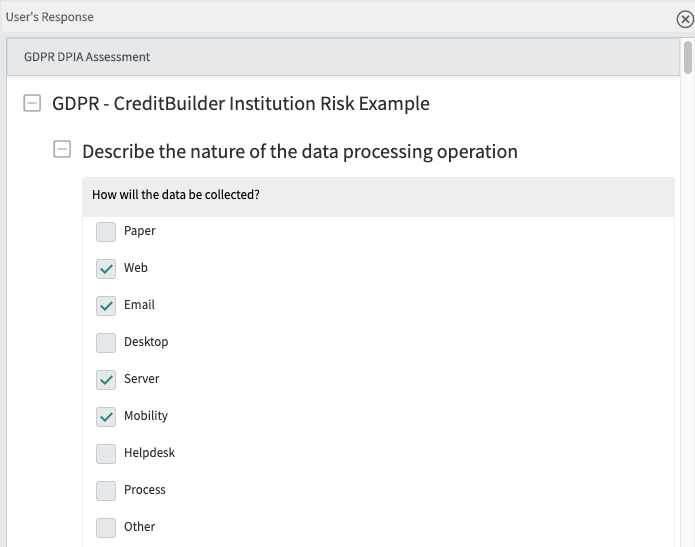Collapse Describe the nature of data processing section

click(x=62, y=149)
